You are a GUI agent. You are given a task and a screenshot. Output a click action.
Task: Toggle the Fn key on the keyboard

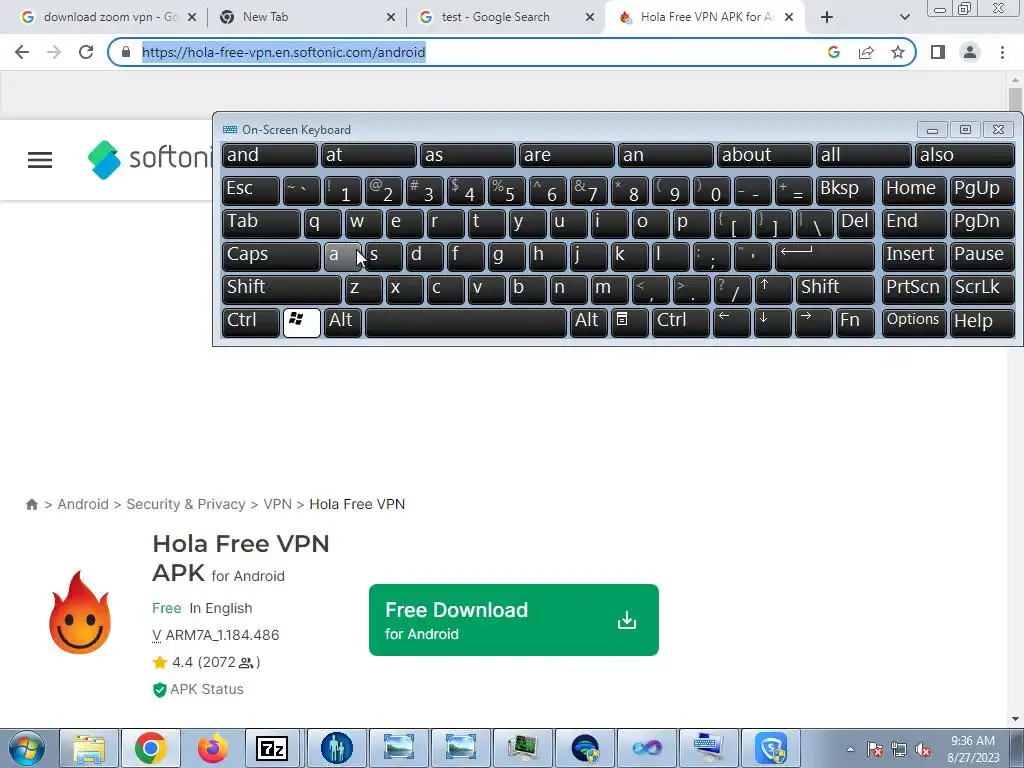coord(855,321)
